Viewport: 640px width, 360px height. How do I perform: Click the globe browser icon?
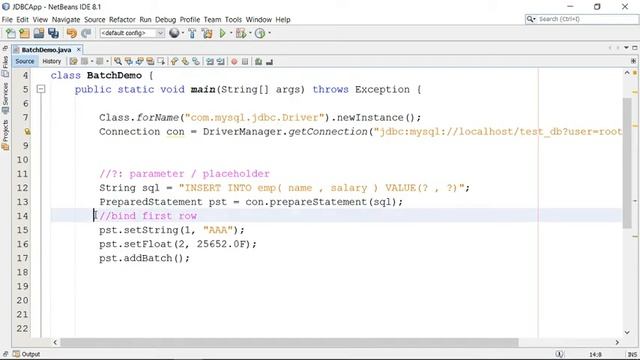pyautogui.click(x=174, y=33)
